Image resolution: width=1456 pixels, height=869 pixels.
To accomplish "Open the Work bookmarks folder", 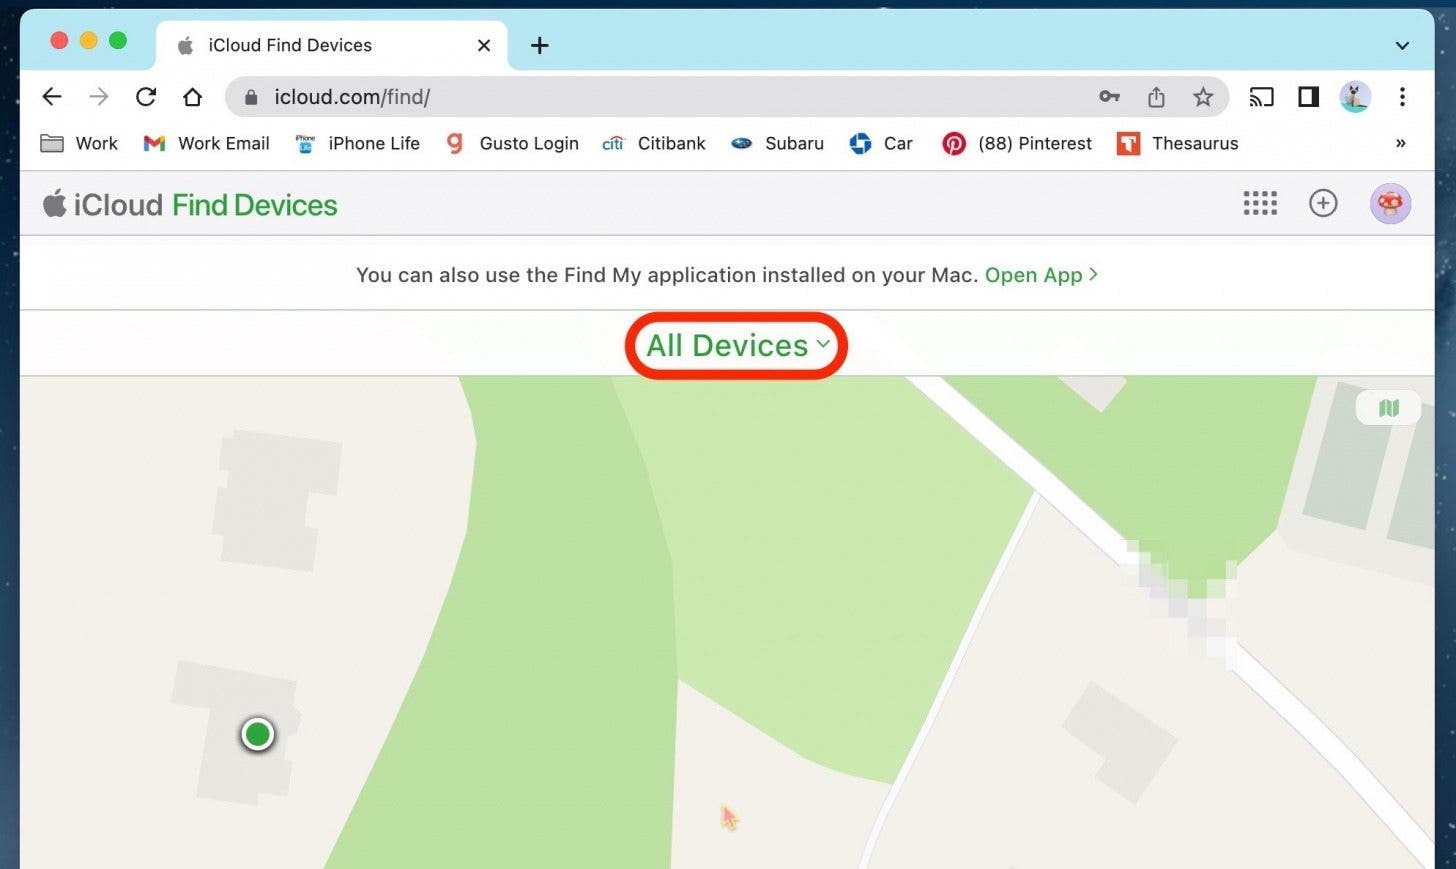I will coord(79,143).
